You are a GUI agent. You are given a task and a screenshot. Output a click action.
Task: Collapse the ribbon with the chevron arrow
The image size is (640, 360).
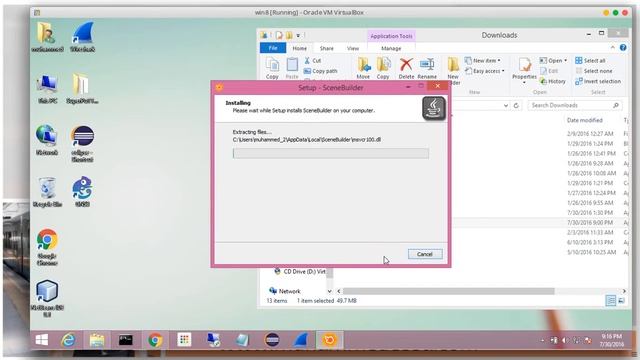[612, 48]
